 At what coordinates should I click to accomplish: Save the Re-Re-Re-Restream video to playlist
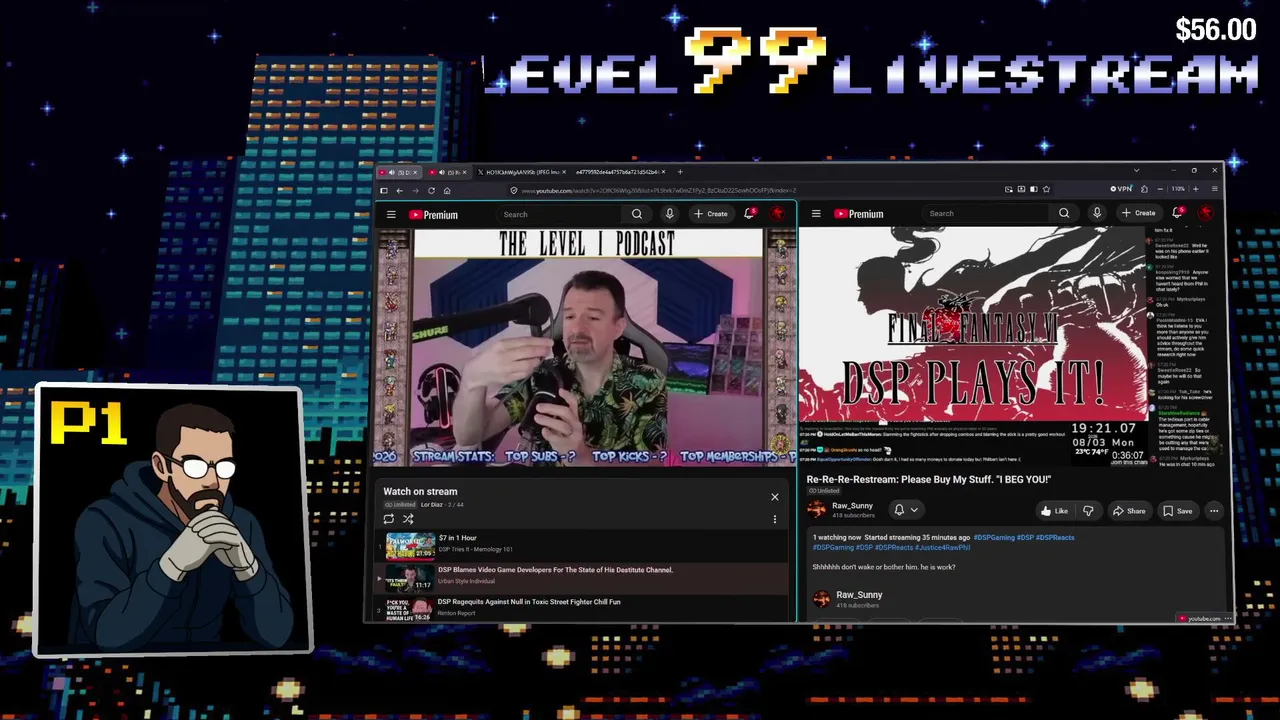click(1177, 511)
